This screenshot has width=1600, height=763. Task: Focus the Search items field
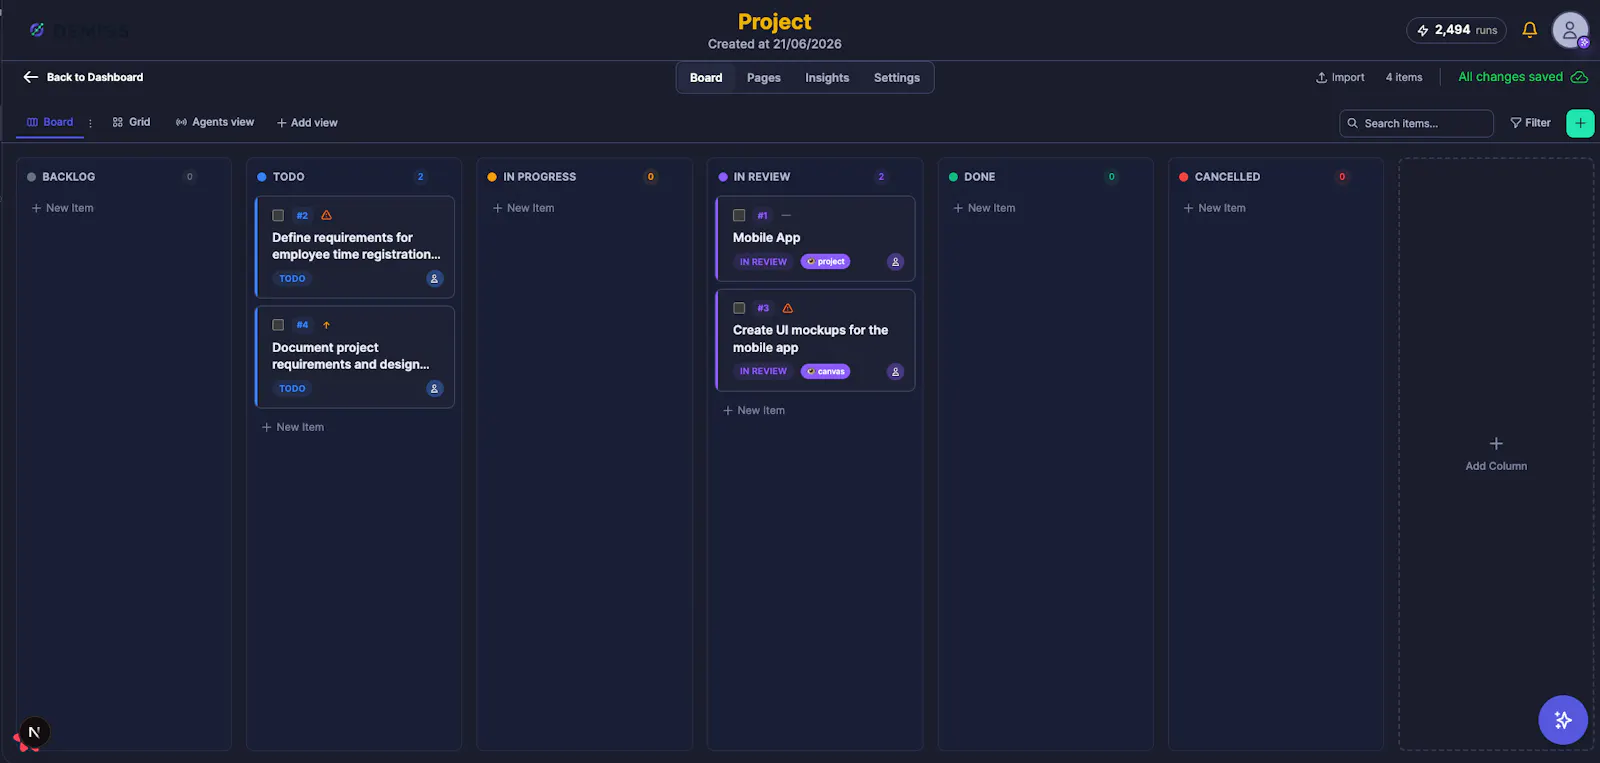pyautogui.click(x=1416, y=123)
